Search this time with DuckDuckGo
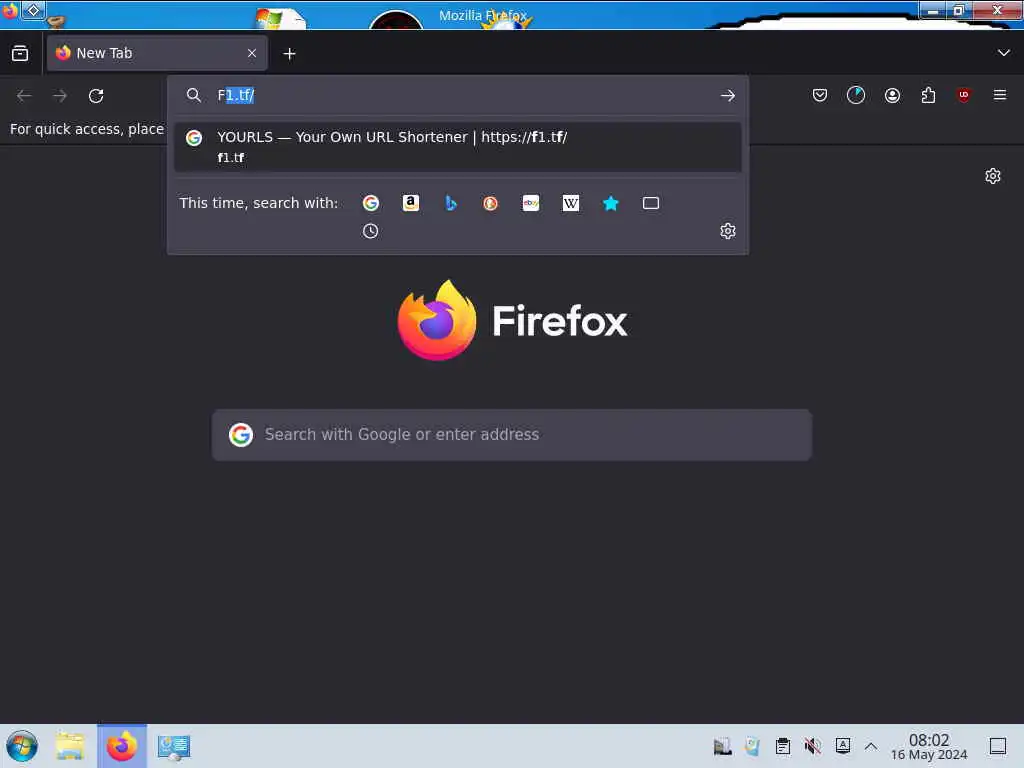Screen dimensions: 1024x768 pyautogui.click(x=490, y=203)
